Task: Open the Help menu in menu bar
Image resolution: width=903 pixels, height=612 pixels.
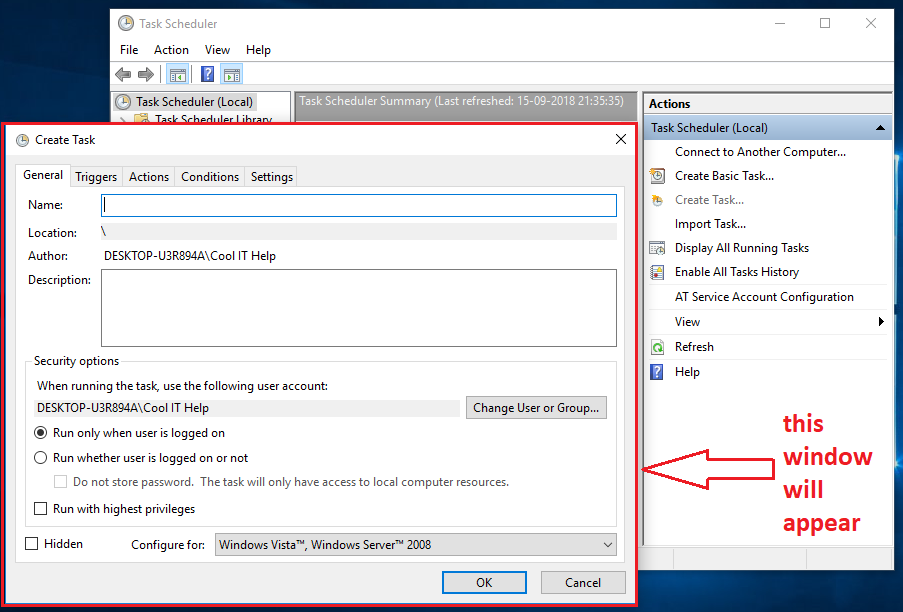Action: [x=258, y=50]
